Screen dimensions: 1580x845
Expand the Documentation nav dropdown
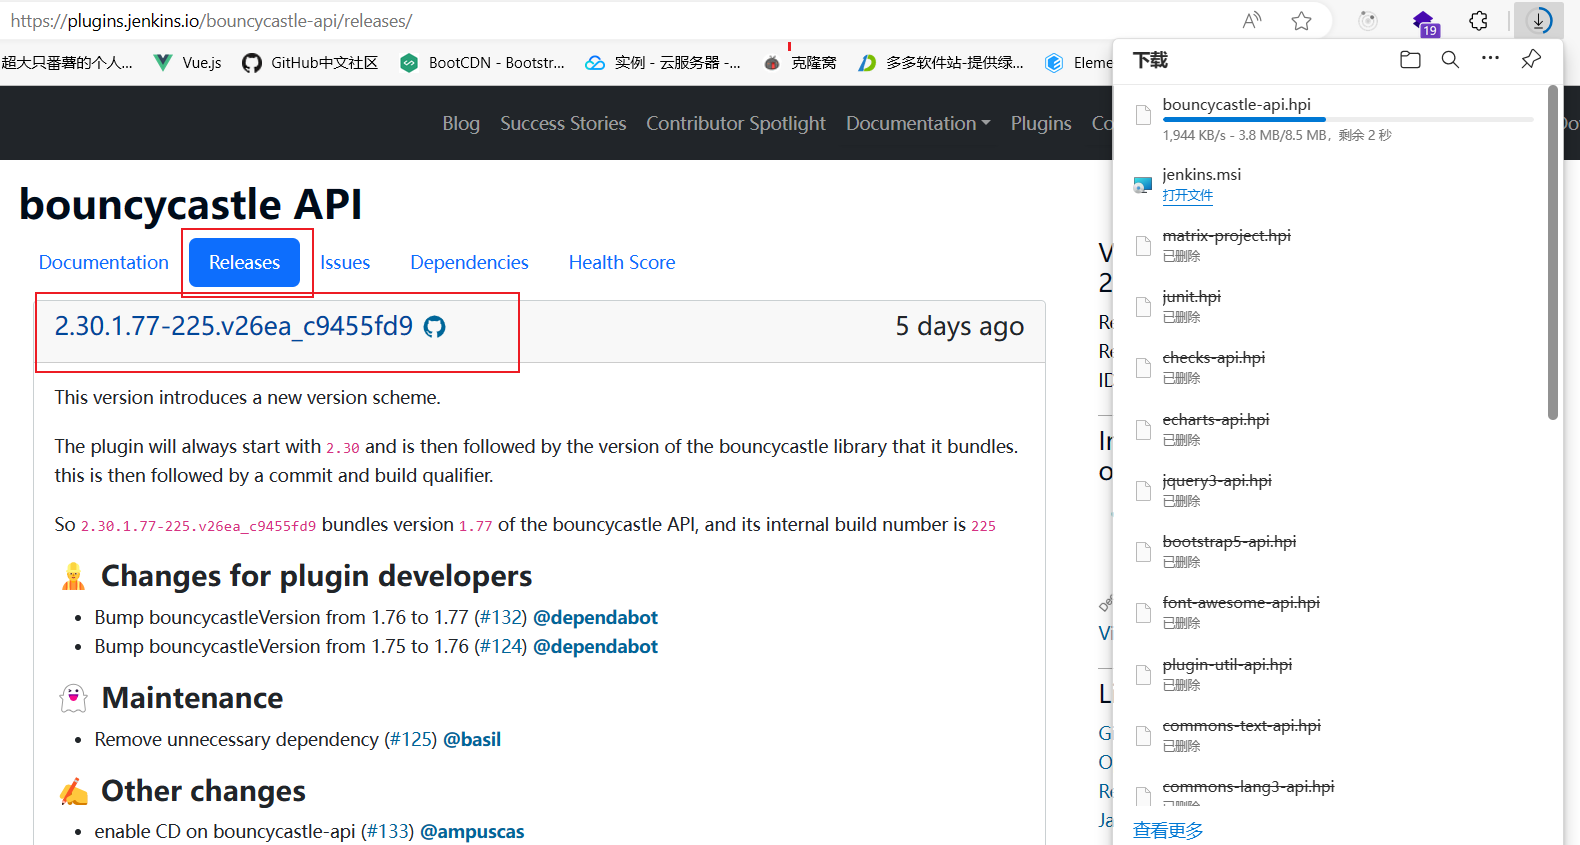[x=918, y=123]
